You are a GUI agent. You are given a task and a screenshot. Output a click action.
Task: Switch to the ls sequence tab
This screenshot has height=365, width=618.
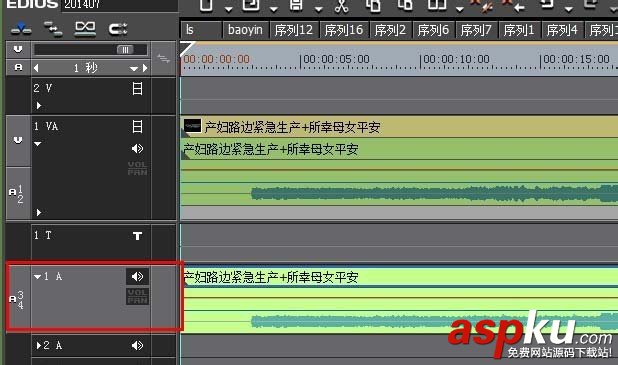pos(201,30)
